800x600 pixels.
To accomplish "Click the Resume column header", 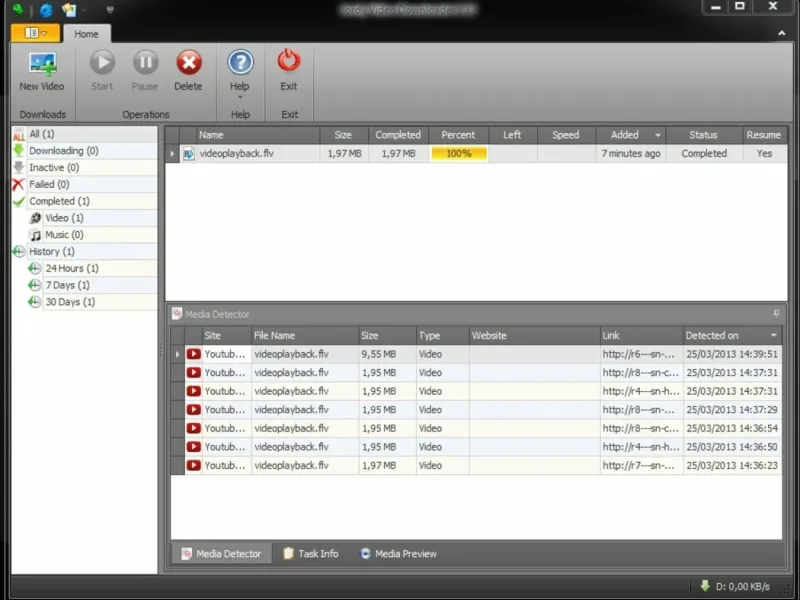I will tap(764, 135).
